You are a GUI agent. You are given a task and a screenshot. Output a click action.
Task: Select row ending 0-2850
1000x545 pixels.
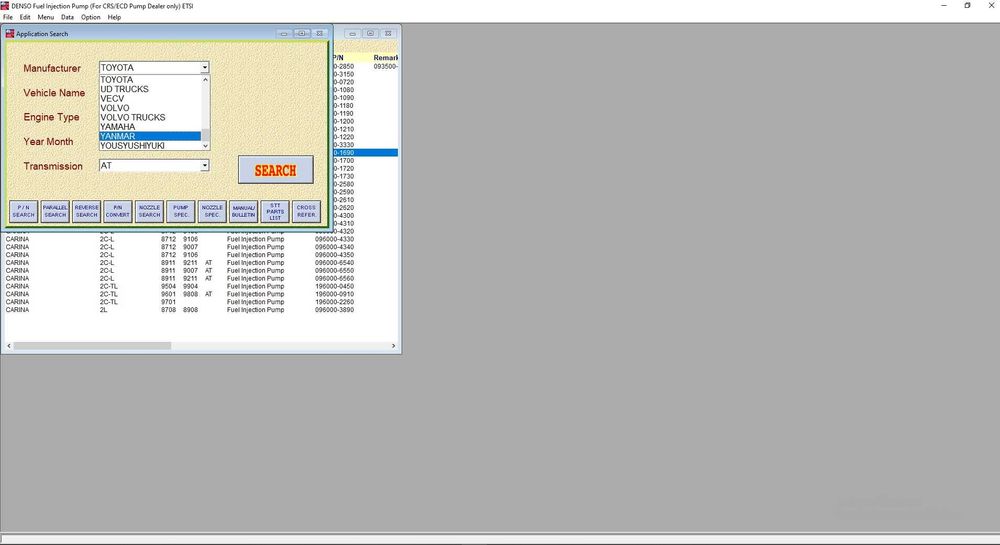click(365, 66)
